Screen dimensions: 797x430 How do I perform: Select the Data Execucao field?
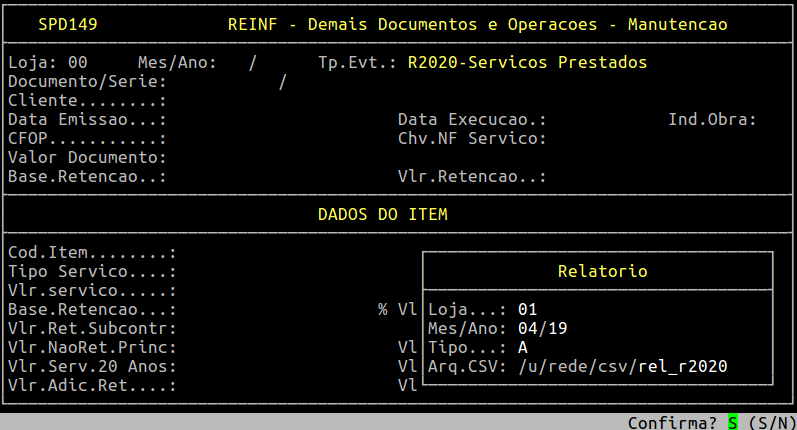[x=600, y=120]
